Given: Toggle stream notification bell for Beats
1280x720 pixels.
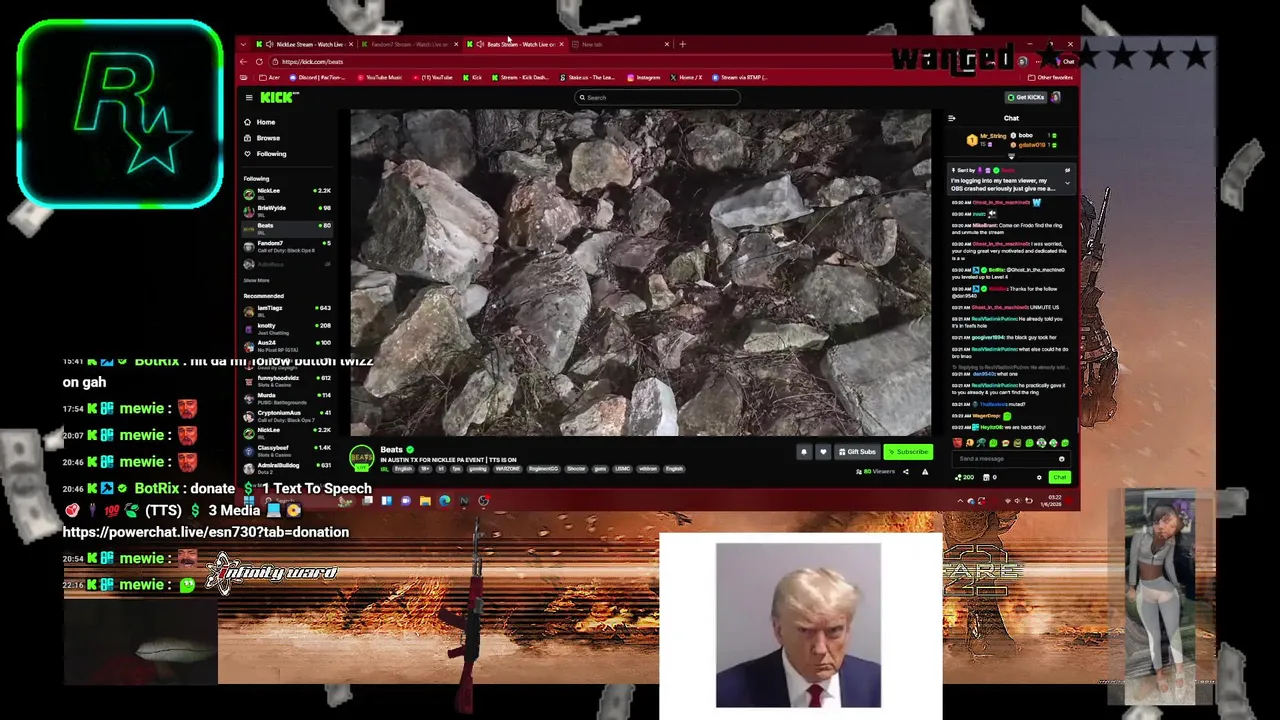Looking at the screenshot, I should coord(803,452).
